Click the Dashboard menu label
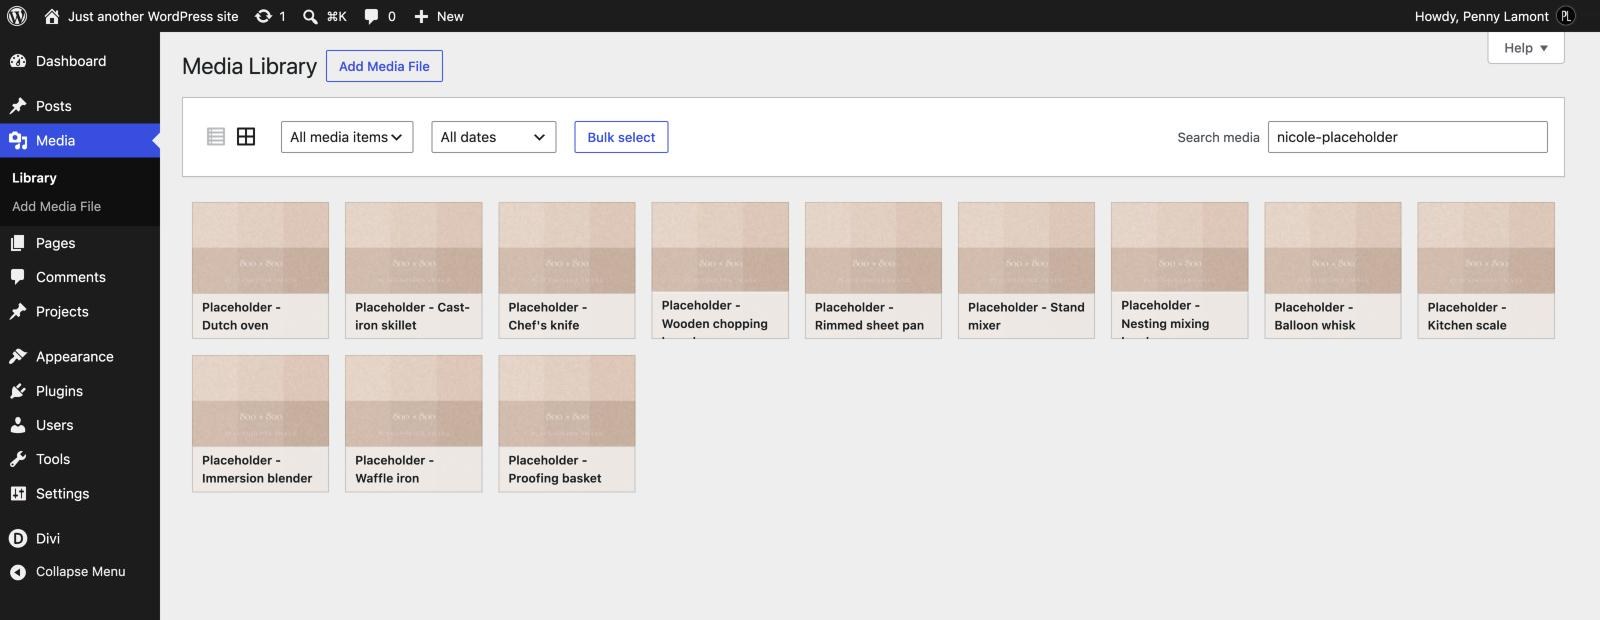 click(x=71, y=61)
